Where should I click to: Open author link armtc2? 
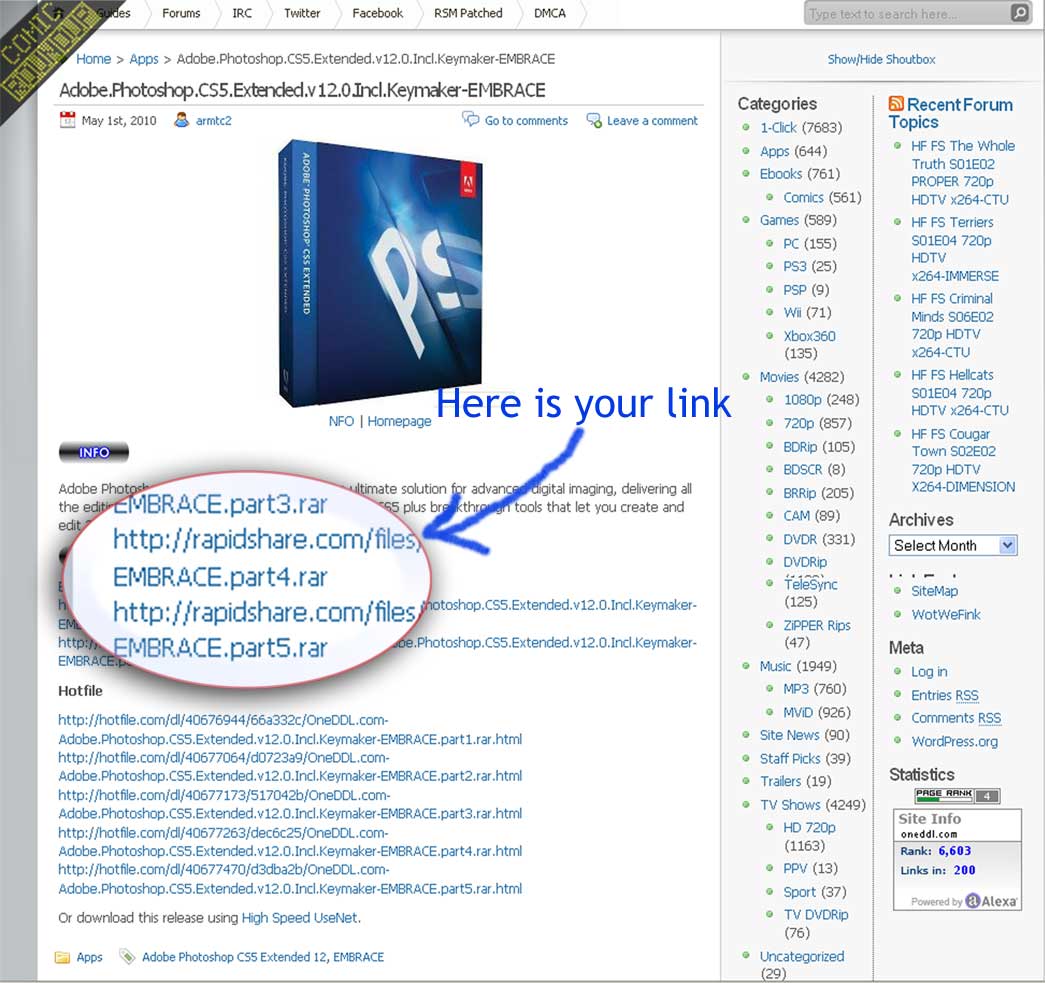coord(214,121)
